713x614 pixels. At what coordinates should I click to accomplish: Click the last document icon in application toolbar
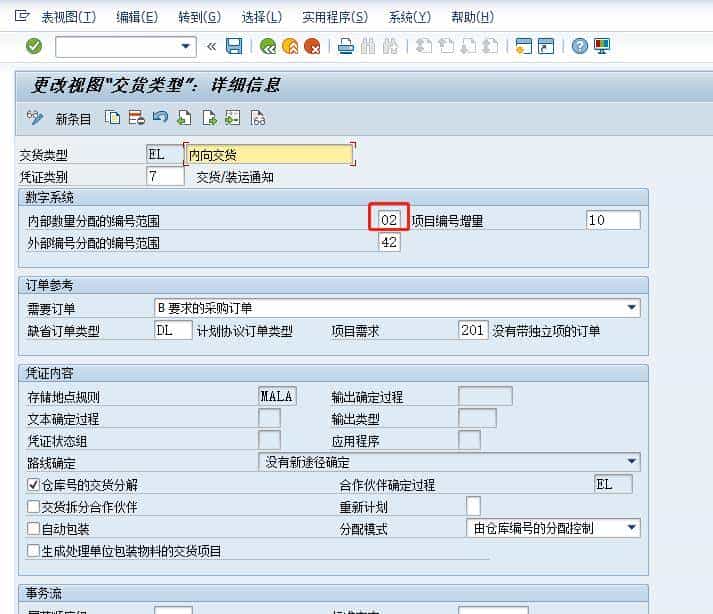pyautogui.click(x=258, y=118)
